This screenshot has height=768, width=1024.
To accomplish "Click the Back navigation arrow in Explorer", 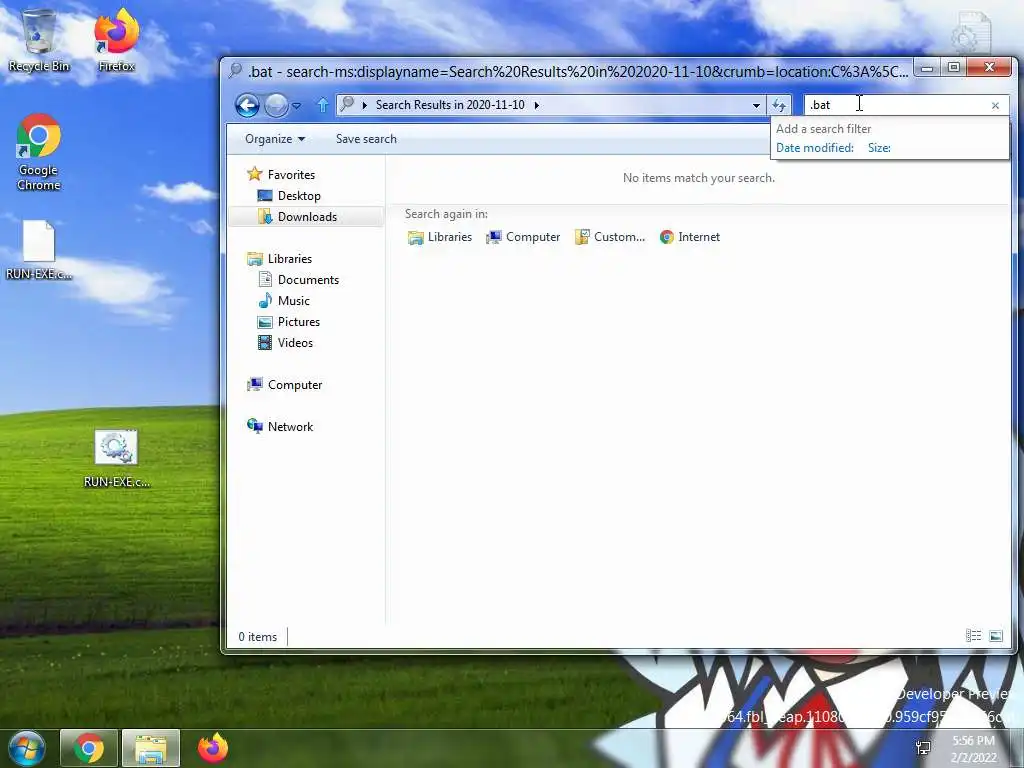I will coord(248,105).
